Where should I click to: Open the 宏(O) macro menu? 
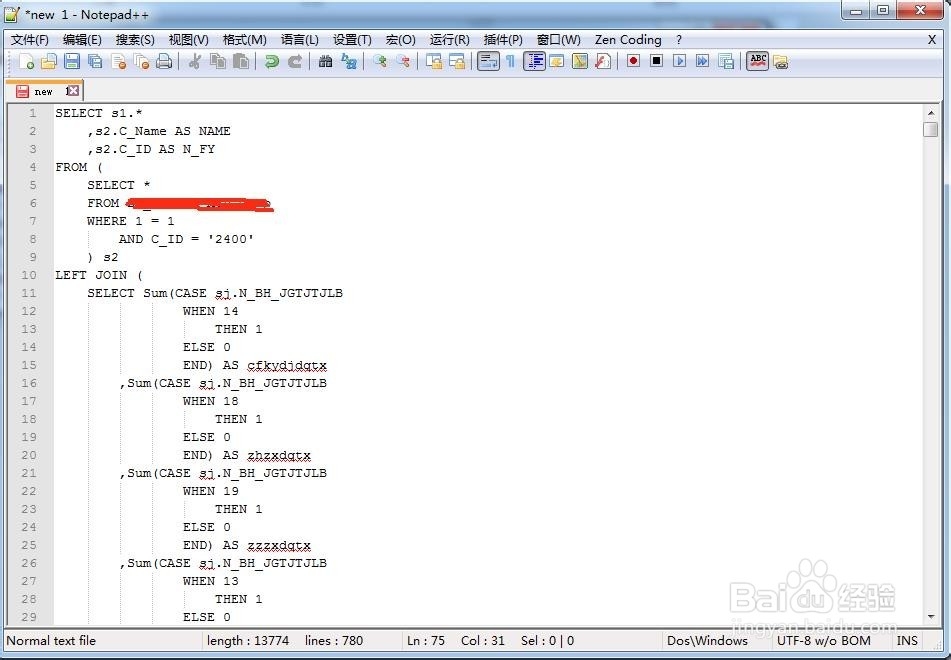click(x=399, y=40)
